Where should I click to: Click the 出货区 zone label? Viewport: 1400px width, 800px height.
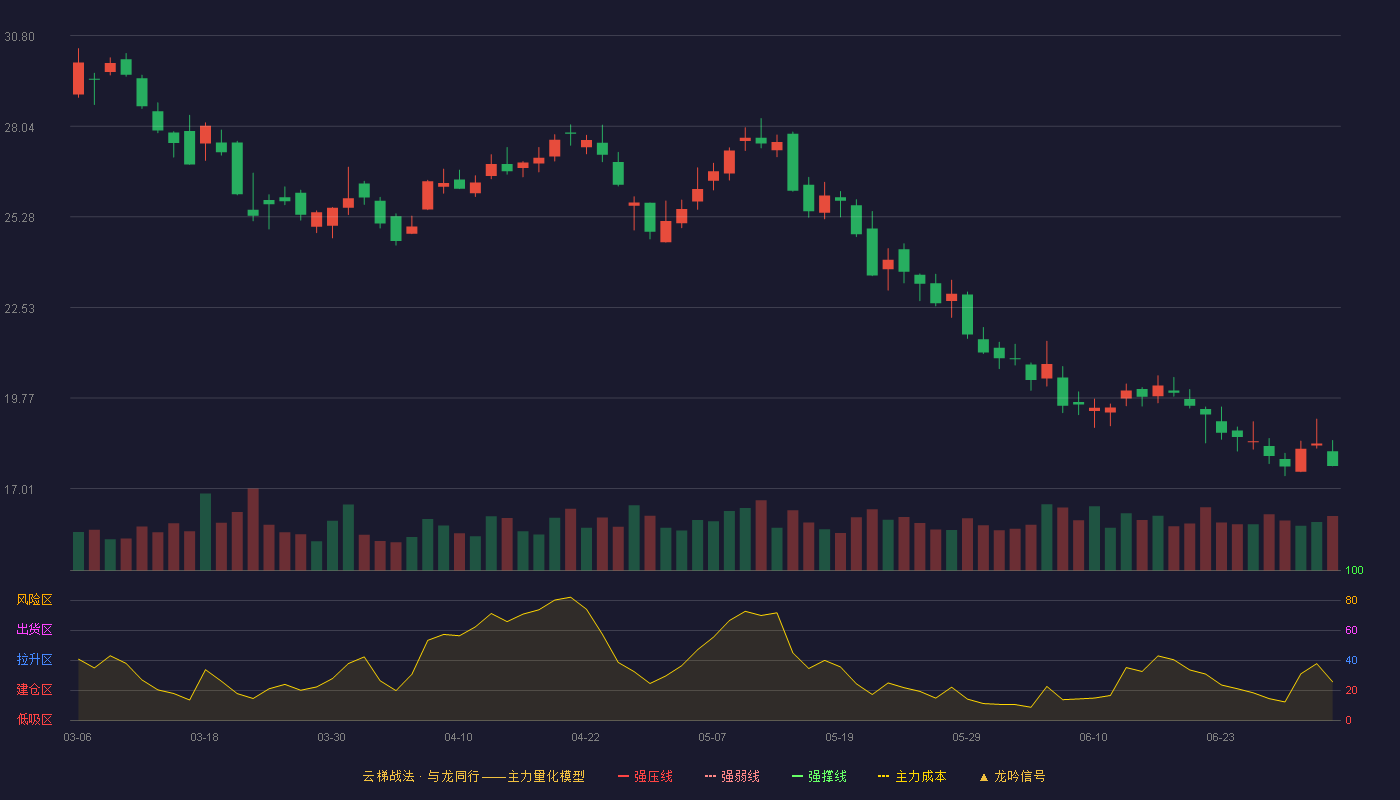[34, 630]
